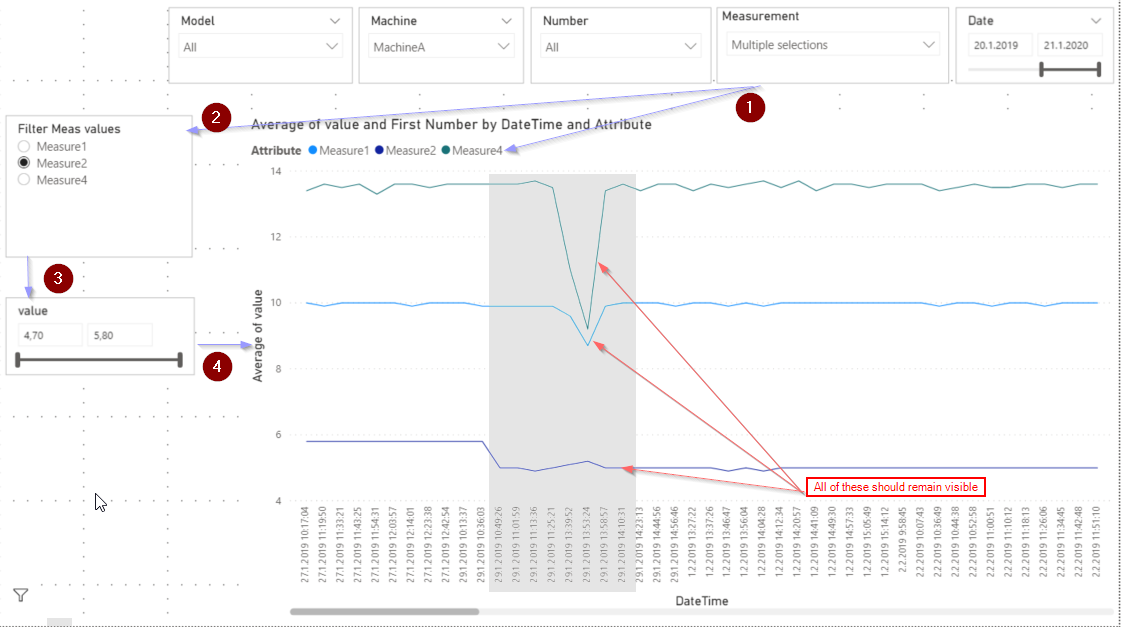Click the 'Filter Meas values' slicer title
The height and width of the screenshot is (627, 1122).
pyautogui.click(x=69, y=129)
